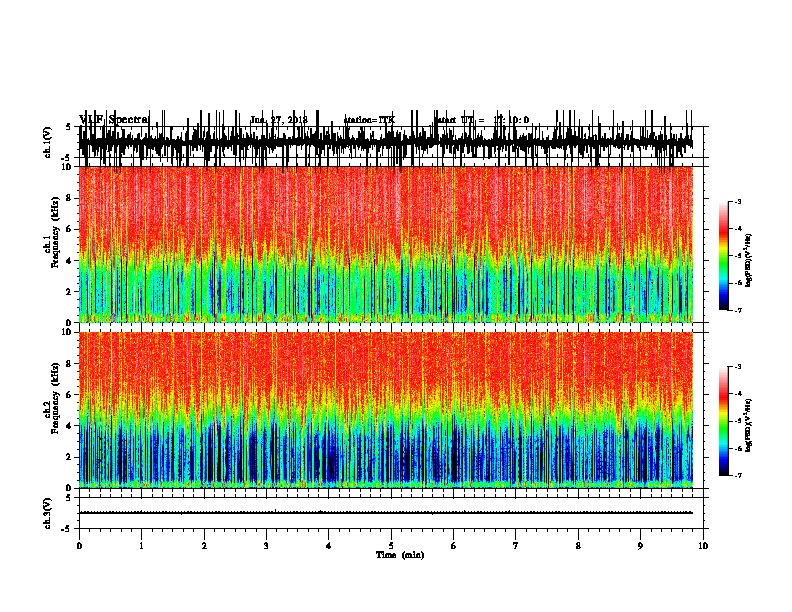Click the time axis tick label '0'
Image resolution: width=792 pixels, height=612 pixels.
79,546
